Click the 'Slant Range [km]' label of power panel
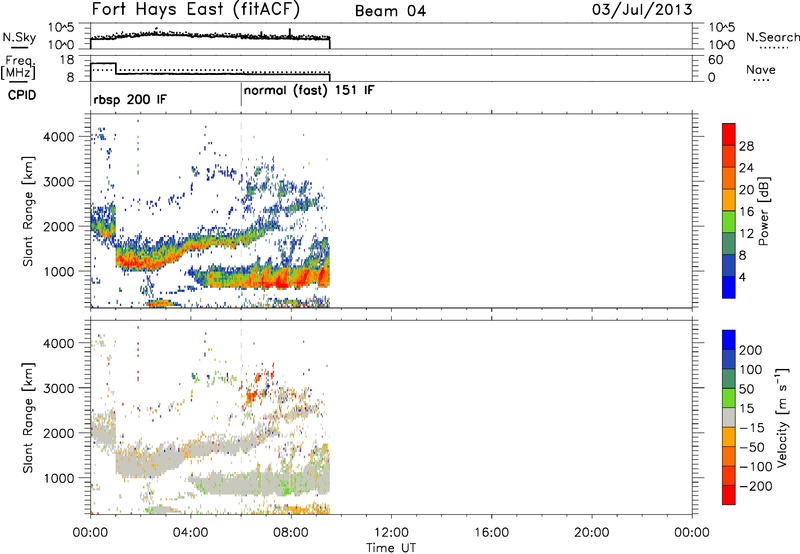The image size is (800, 554). (28, 211)
